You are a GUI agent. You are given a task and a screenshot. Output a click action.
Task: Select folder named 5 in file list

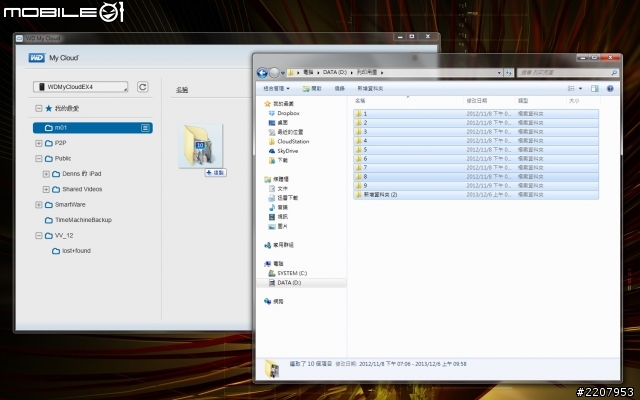pos(476,150)
